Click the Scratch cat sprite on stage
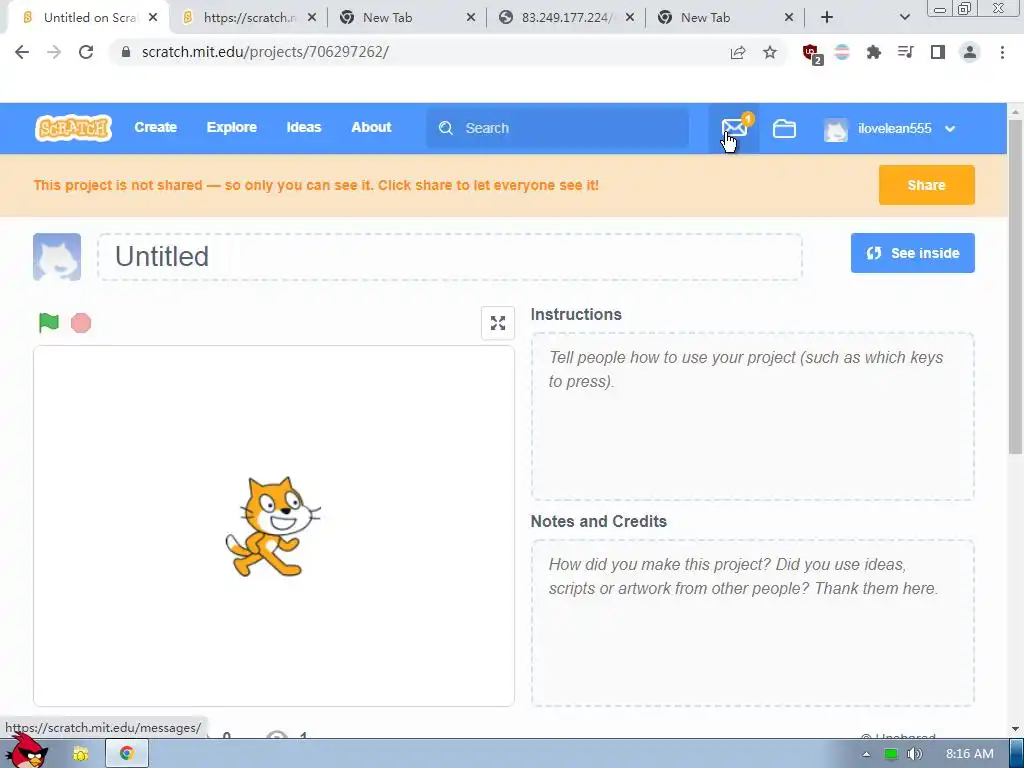The image size is (1024, 768). [273, 526]
